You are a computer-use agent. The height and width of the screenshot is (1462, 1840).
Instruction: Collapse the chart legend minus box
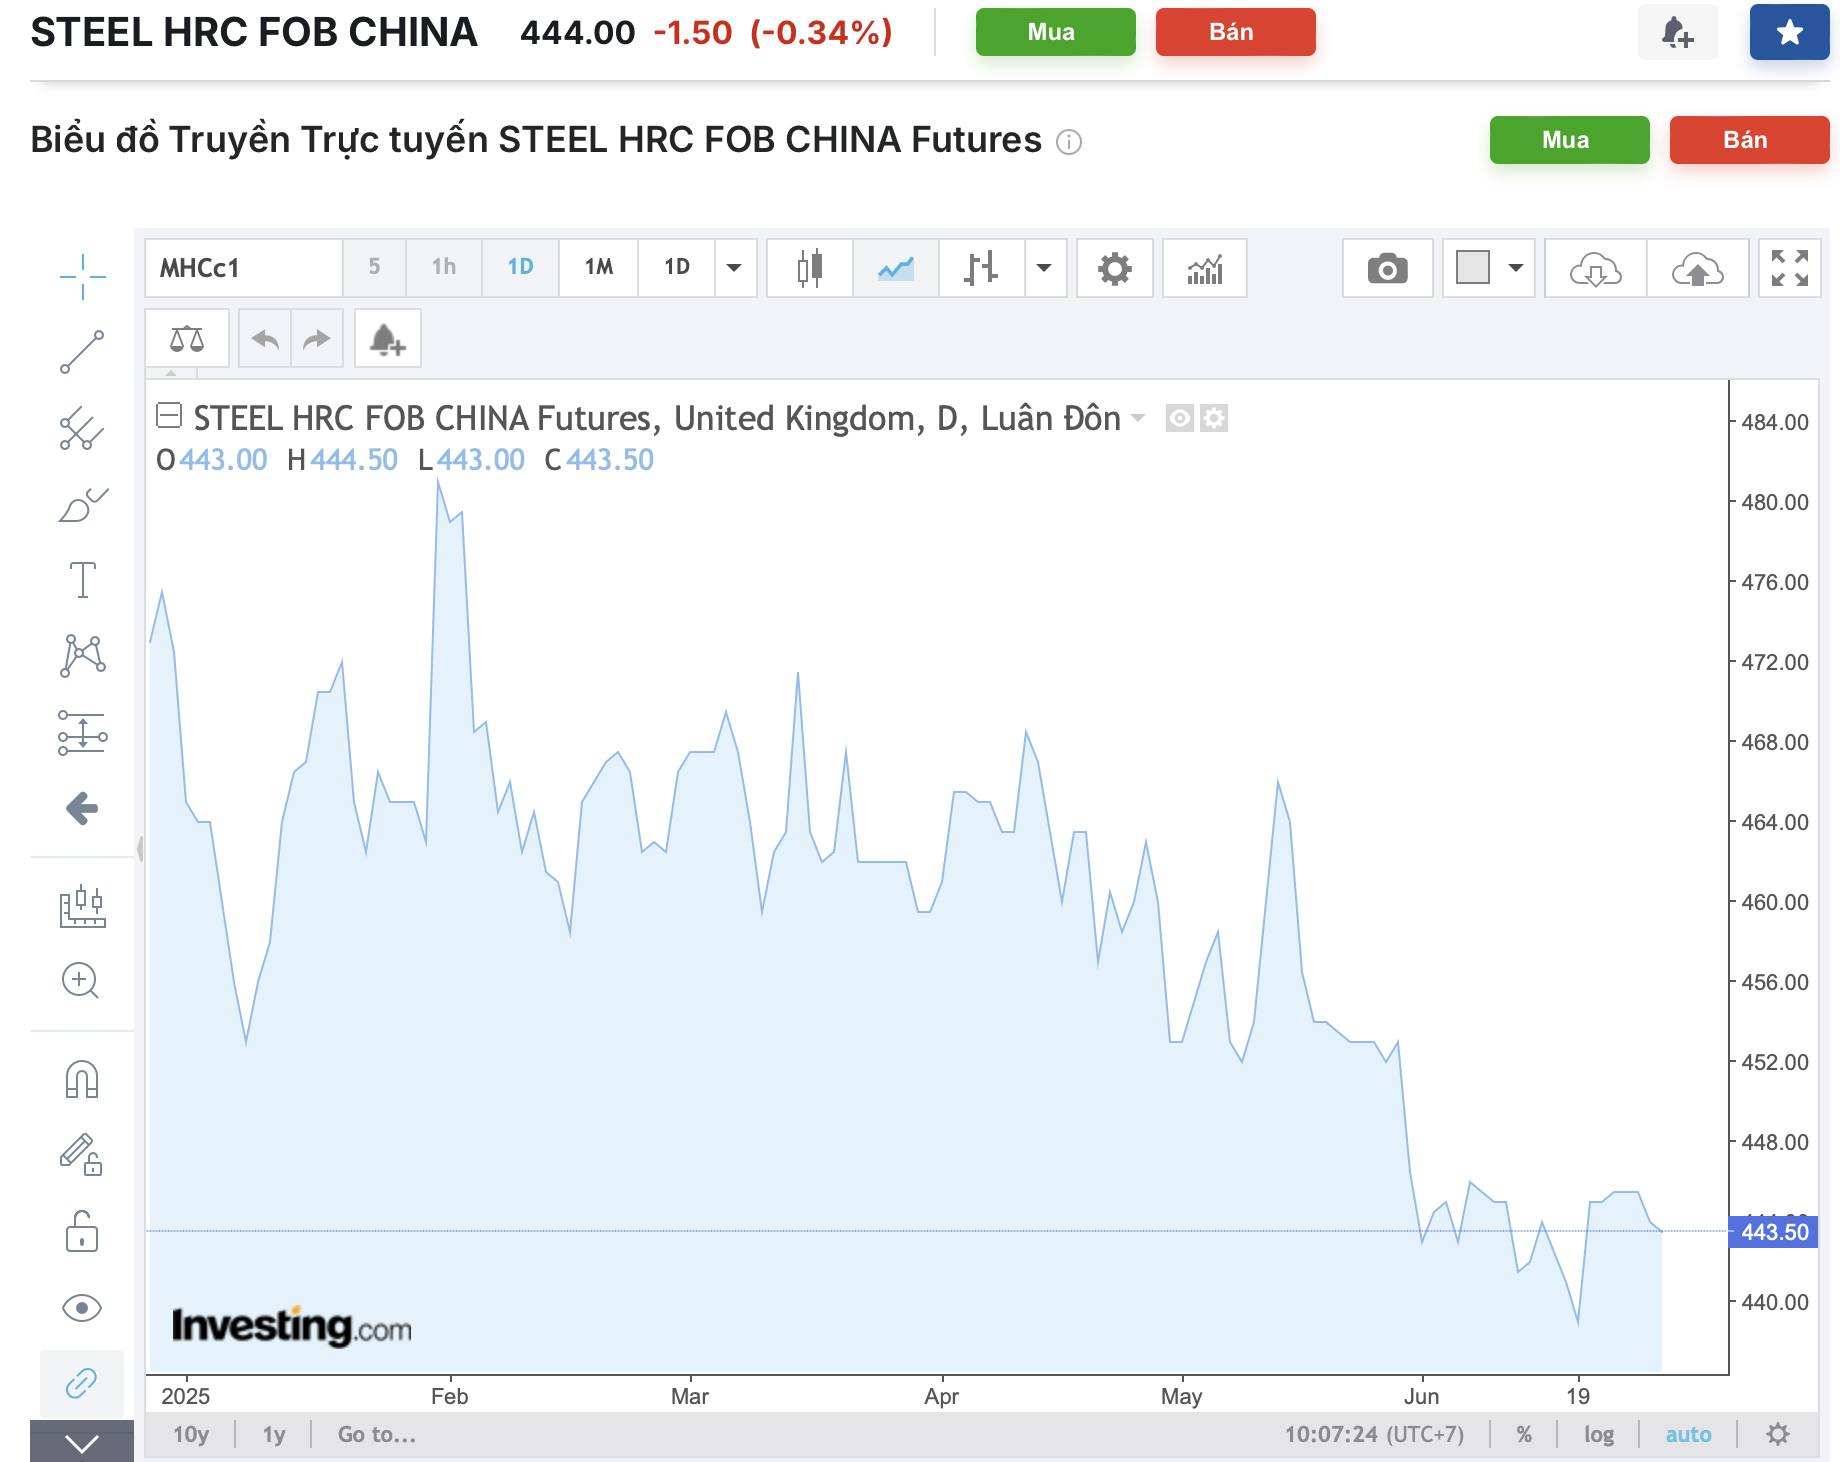pos(169,415)
